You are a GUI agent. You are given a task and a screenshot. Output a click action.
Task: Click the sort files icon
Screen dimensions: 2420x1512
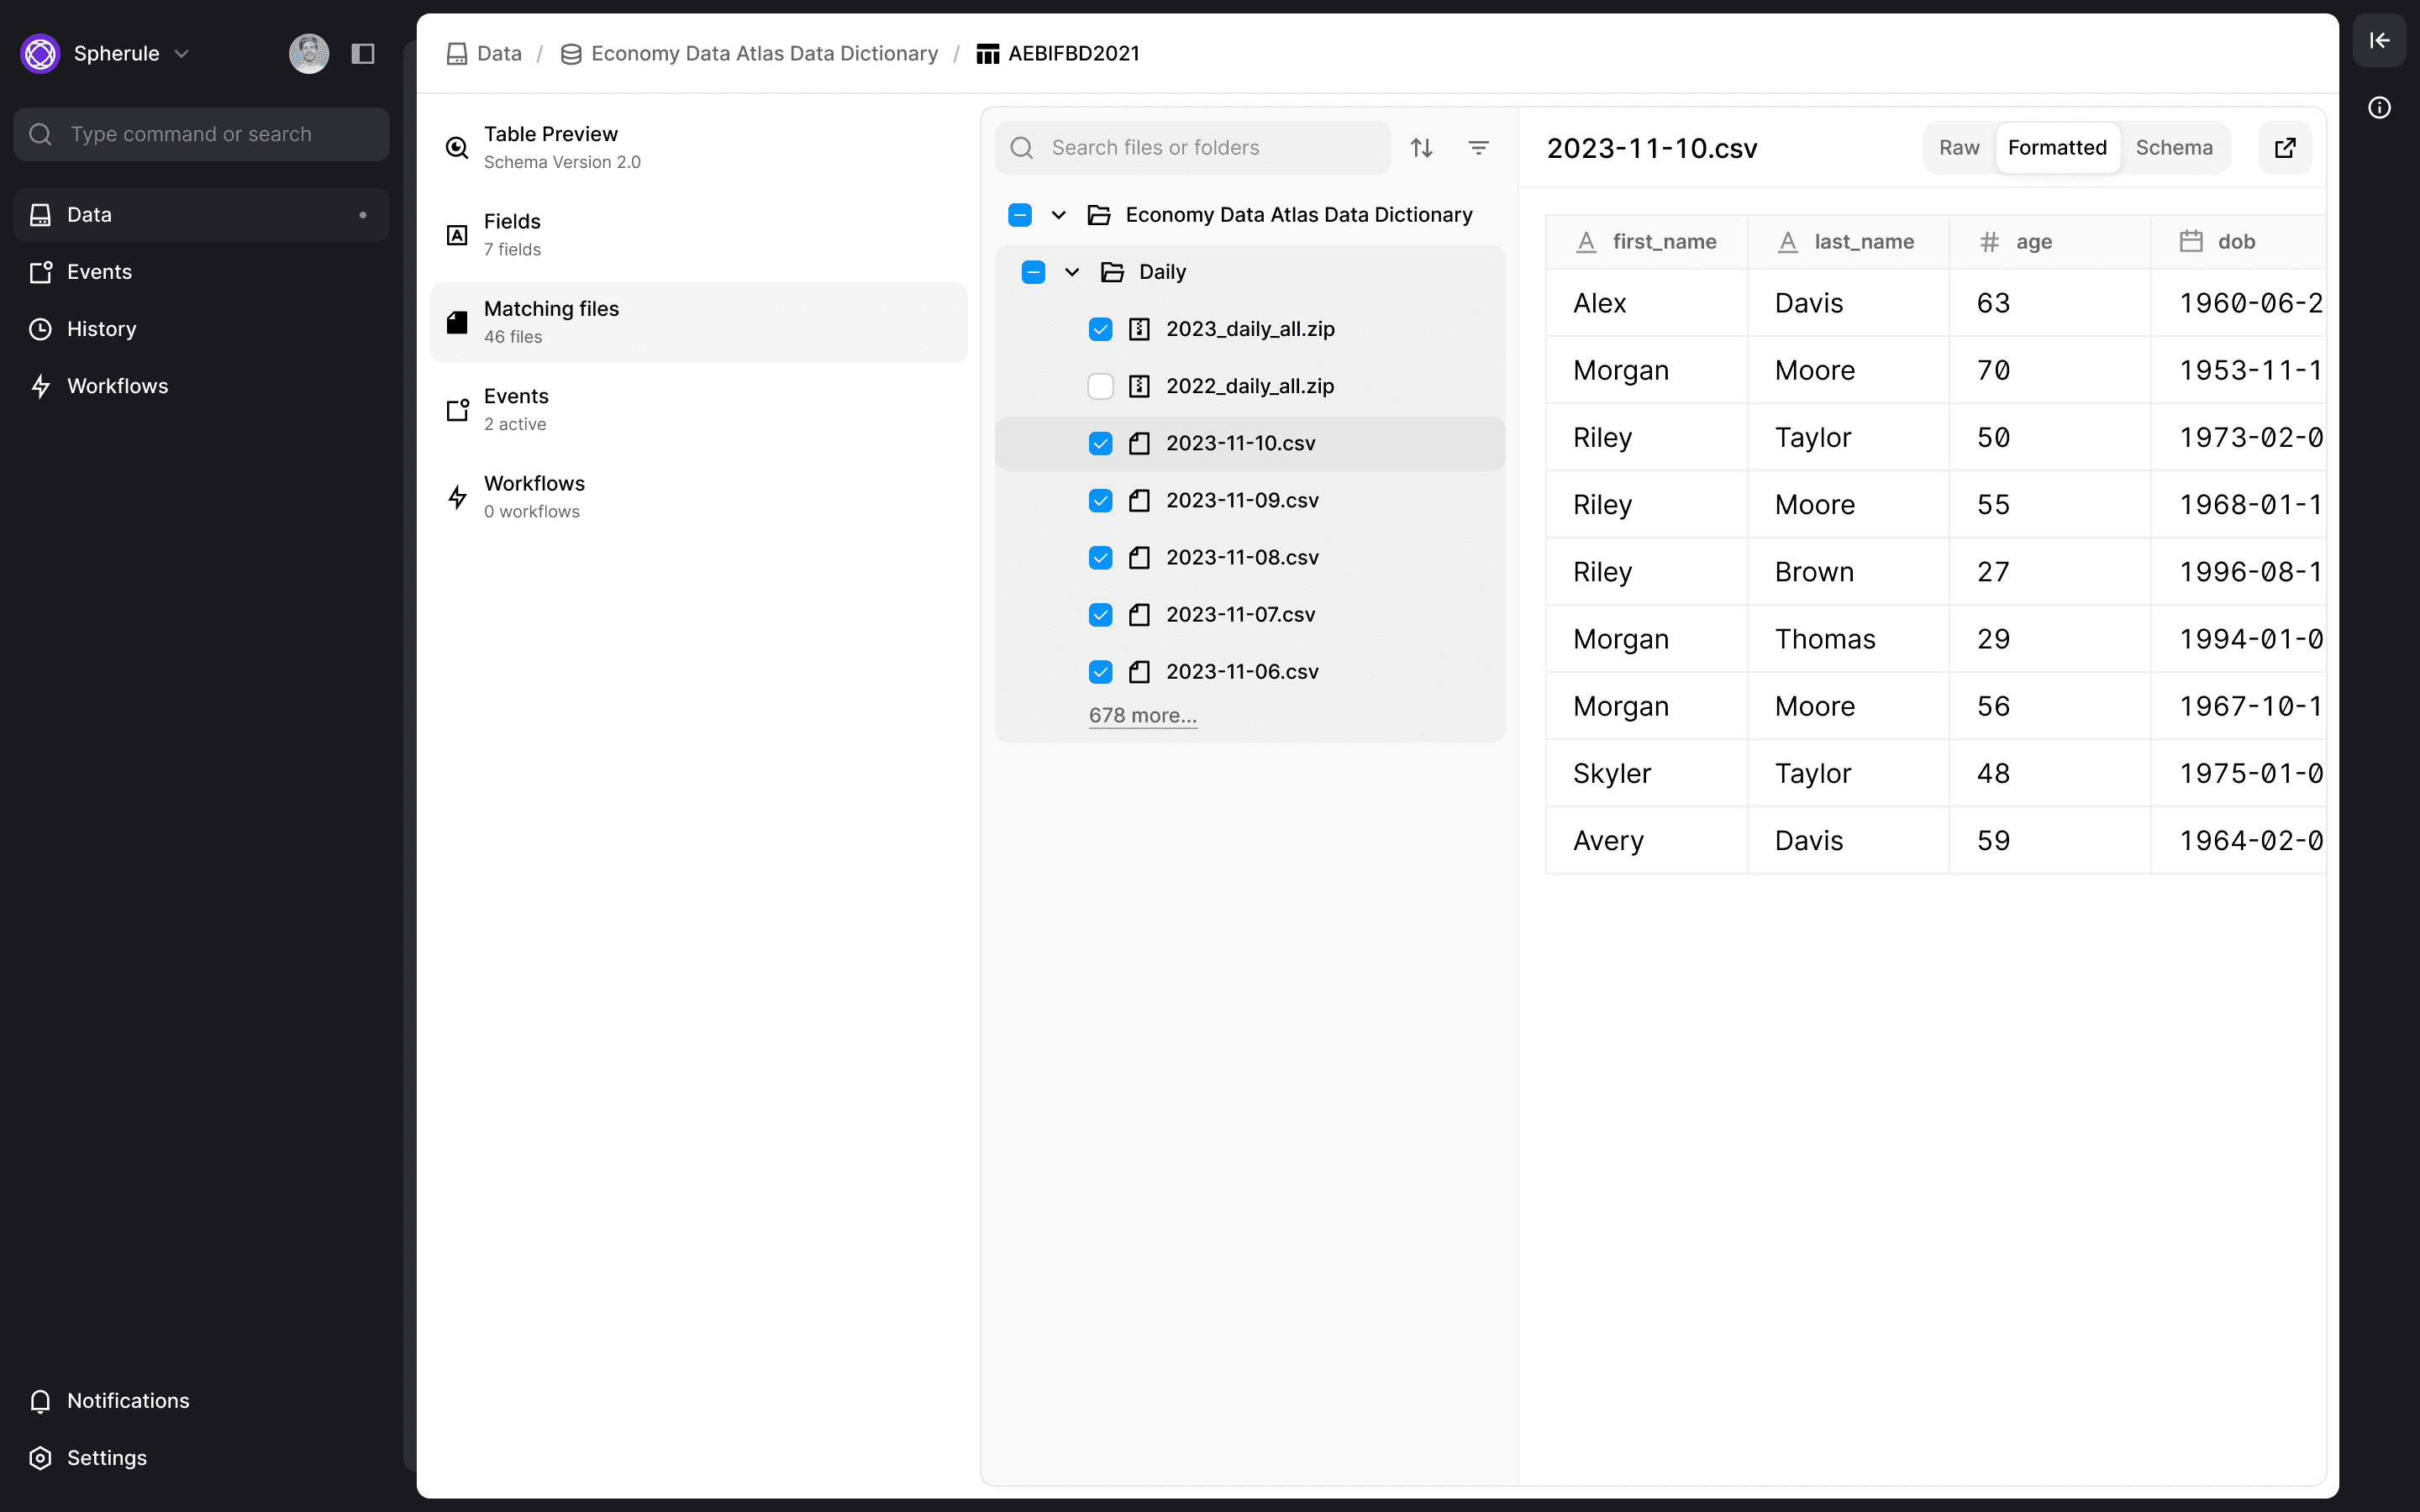1421,148
